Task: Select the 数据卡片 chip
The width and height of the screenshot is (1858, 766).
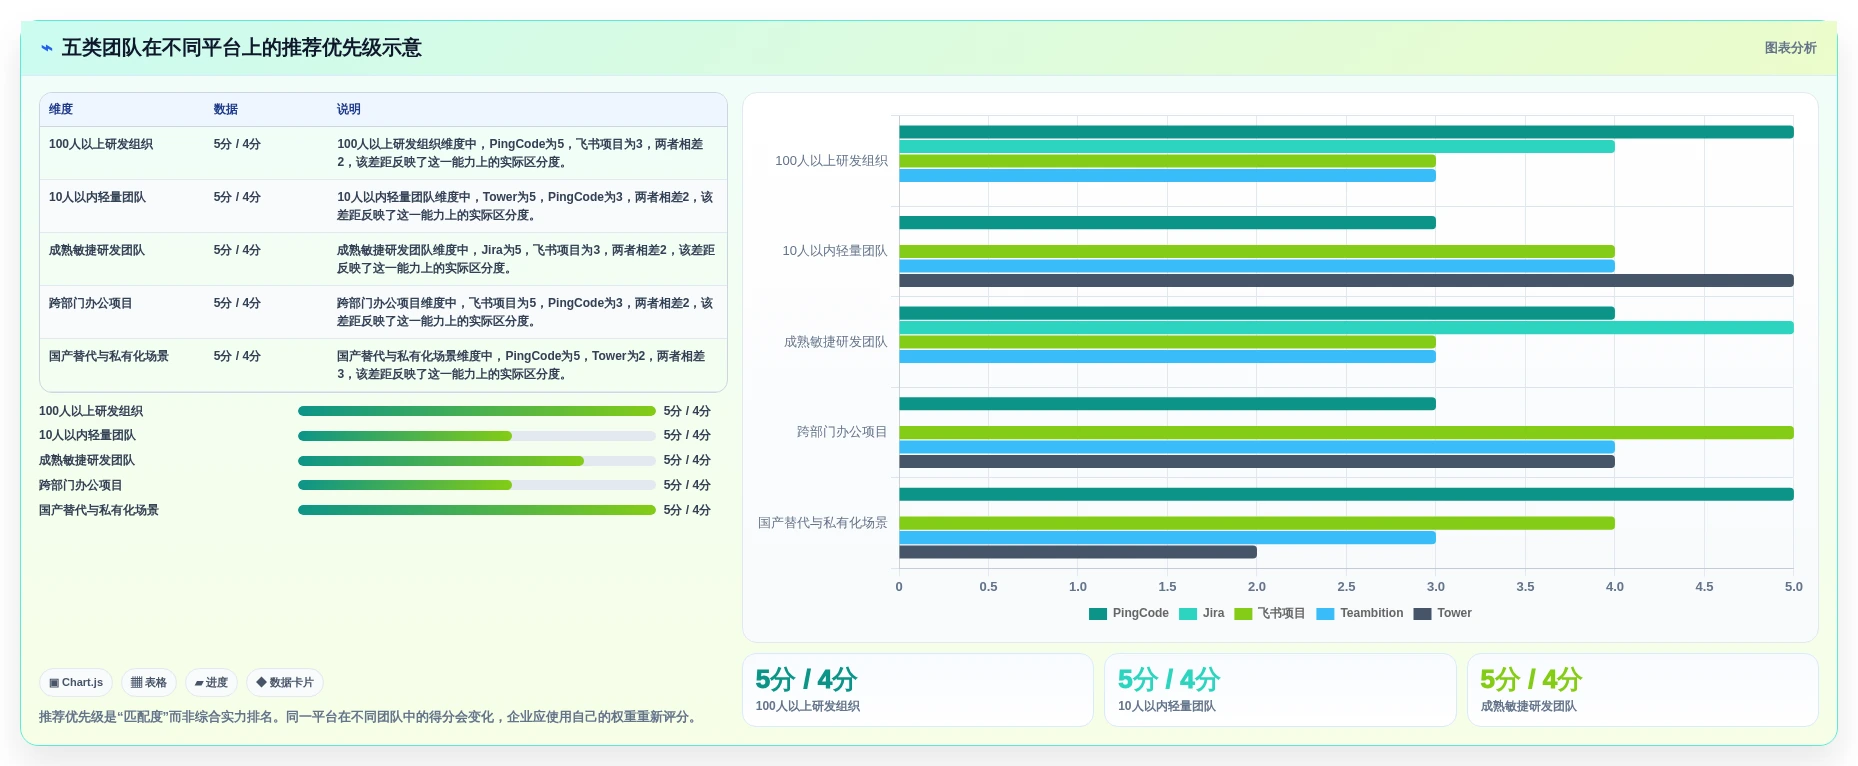Action: coord(285,683)
